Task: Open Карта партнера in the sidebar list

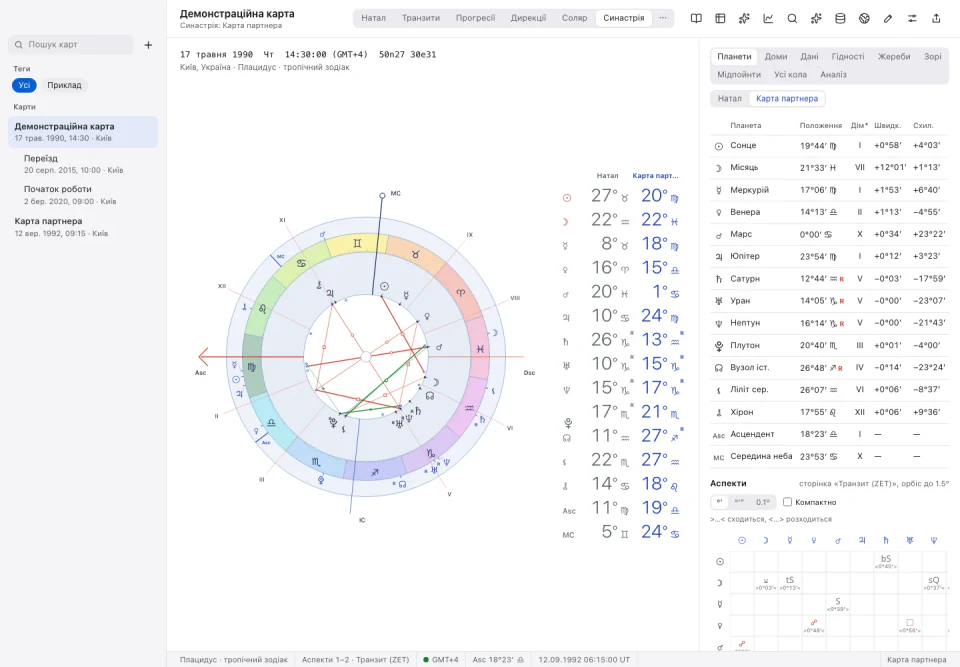Action: click(83, 227)
